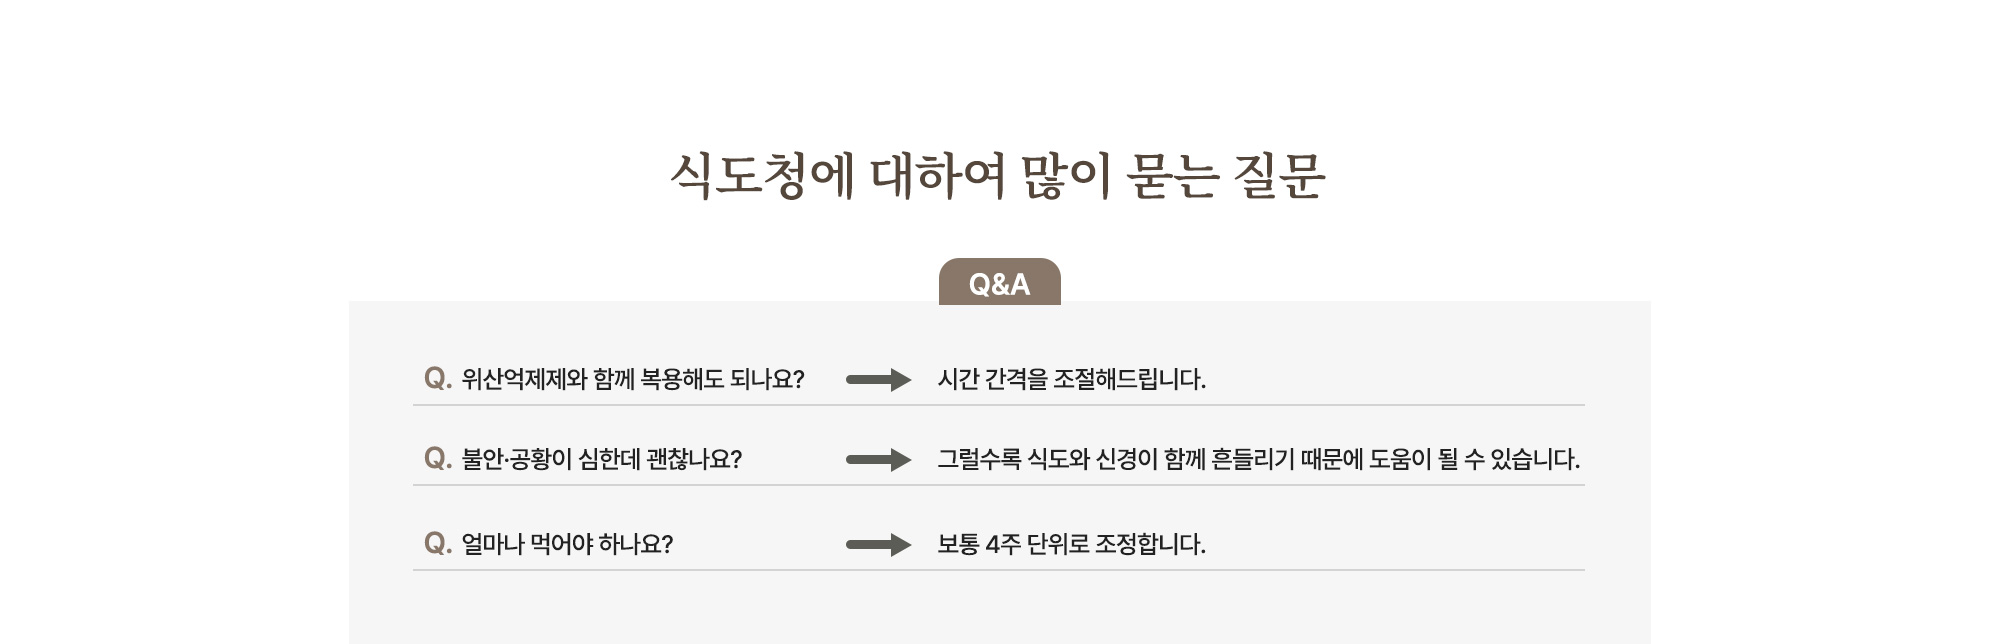Select the answer 시간 간격을 조절해드립니다
Viewport: 2000px width, 644px height.
[1071, 380]
